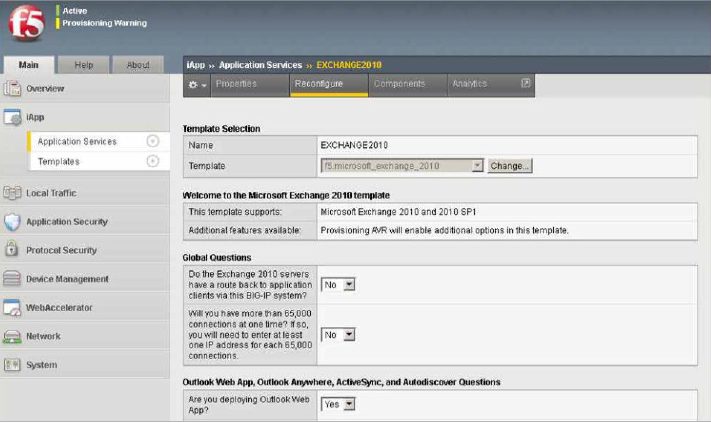Image resolution: width=711 pixels, height=423 pixels.
Task: Click the System icon
Action: coord(12,365)
